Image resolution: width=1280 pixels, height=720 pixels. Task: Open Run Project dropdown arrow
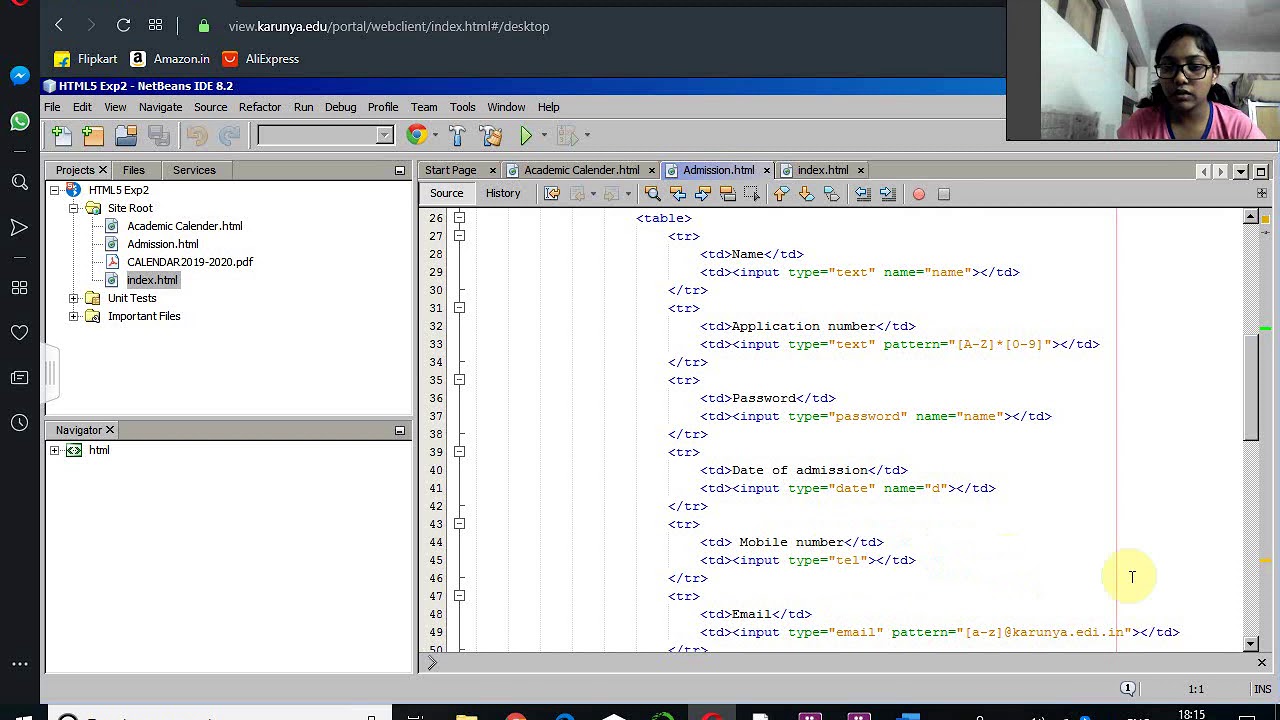coord(544,135)
